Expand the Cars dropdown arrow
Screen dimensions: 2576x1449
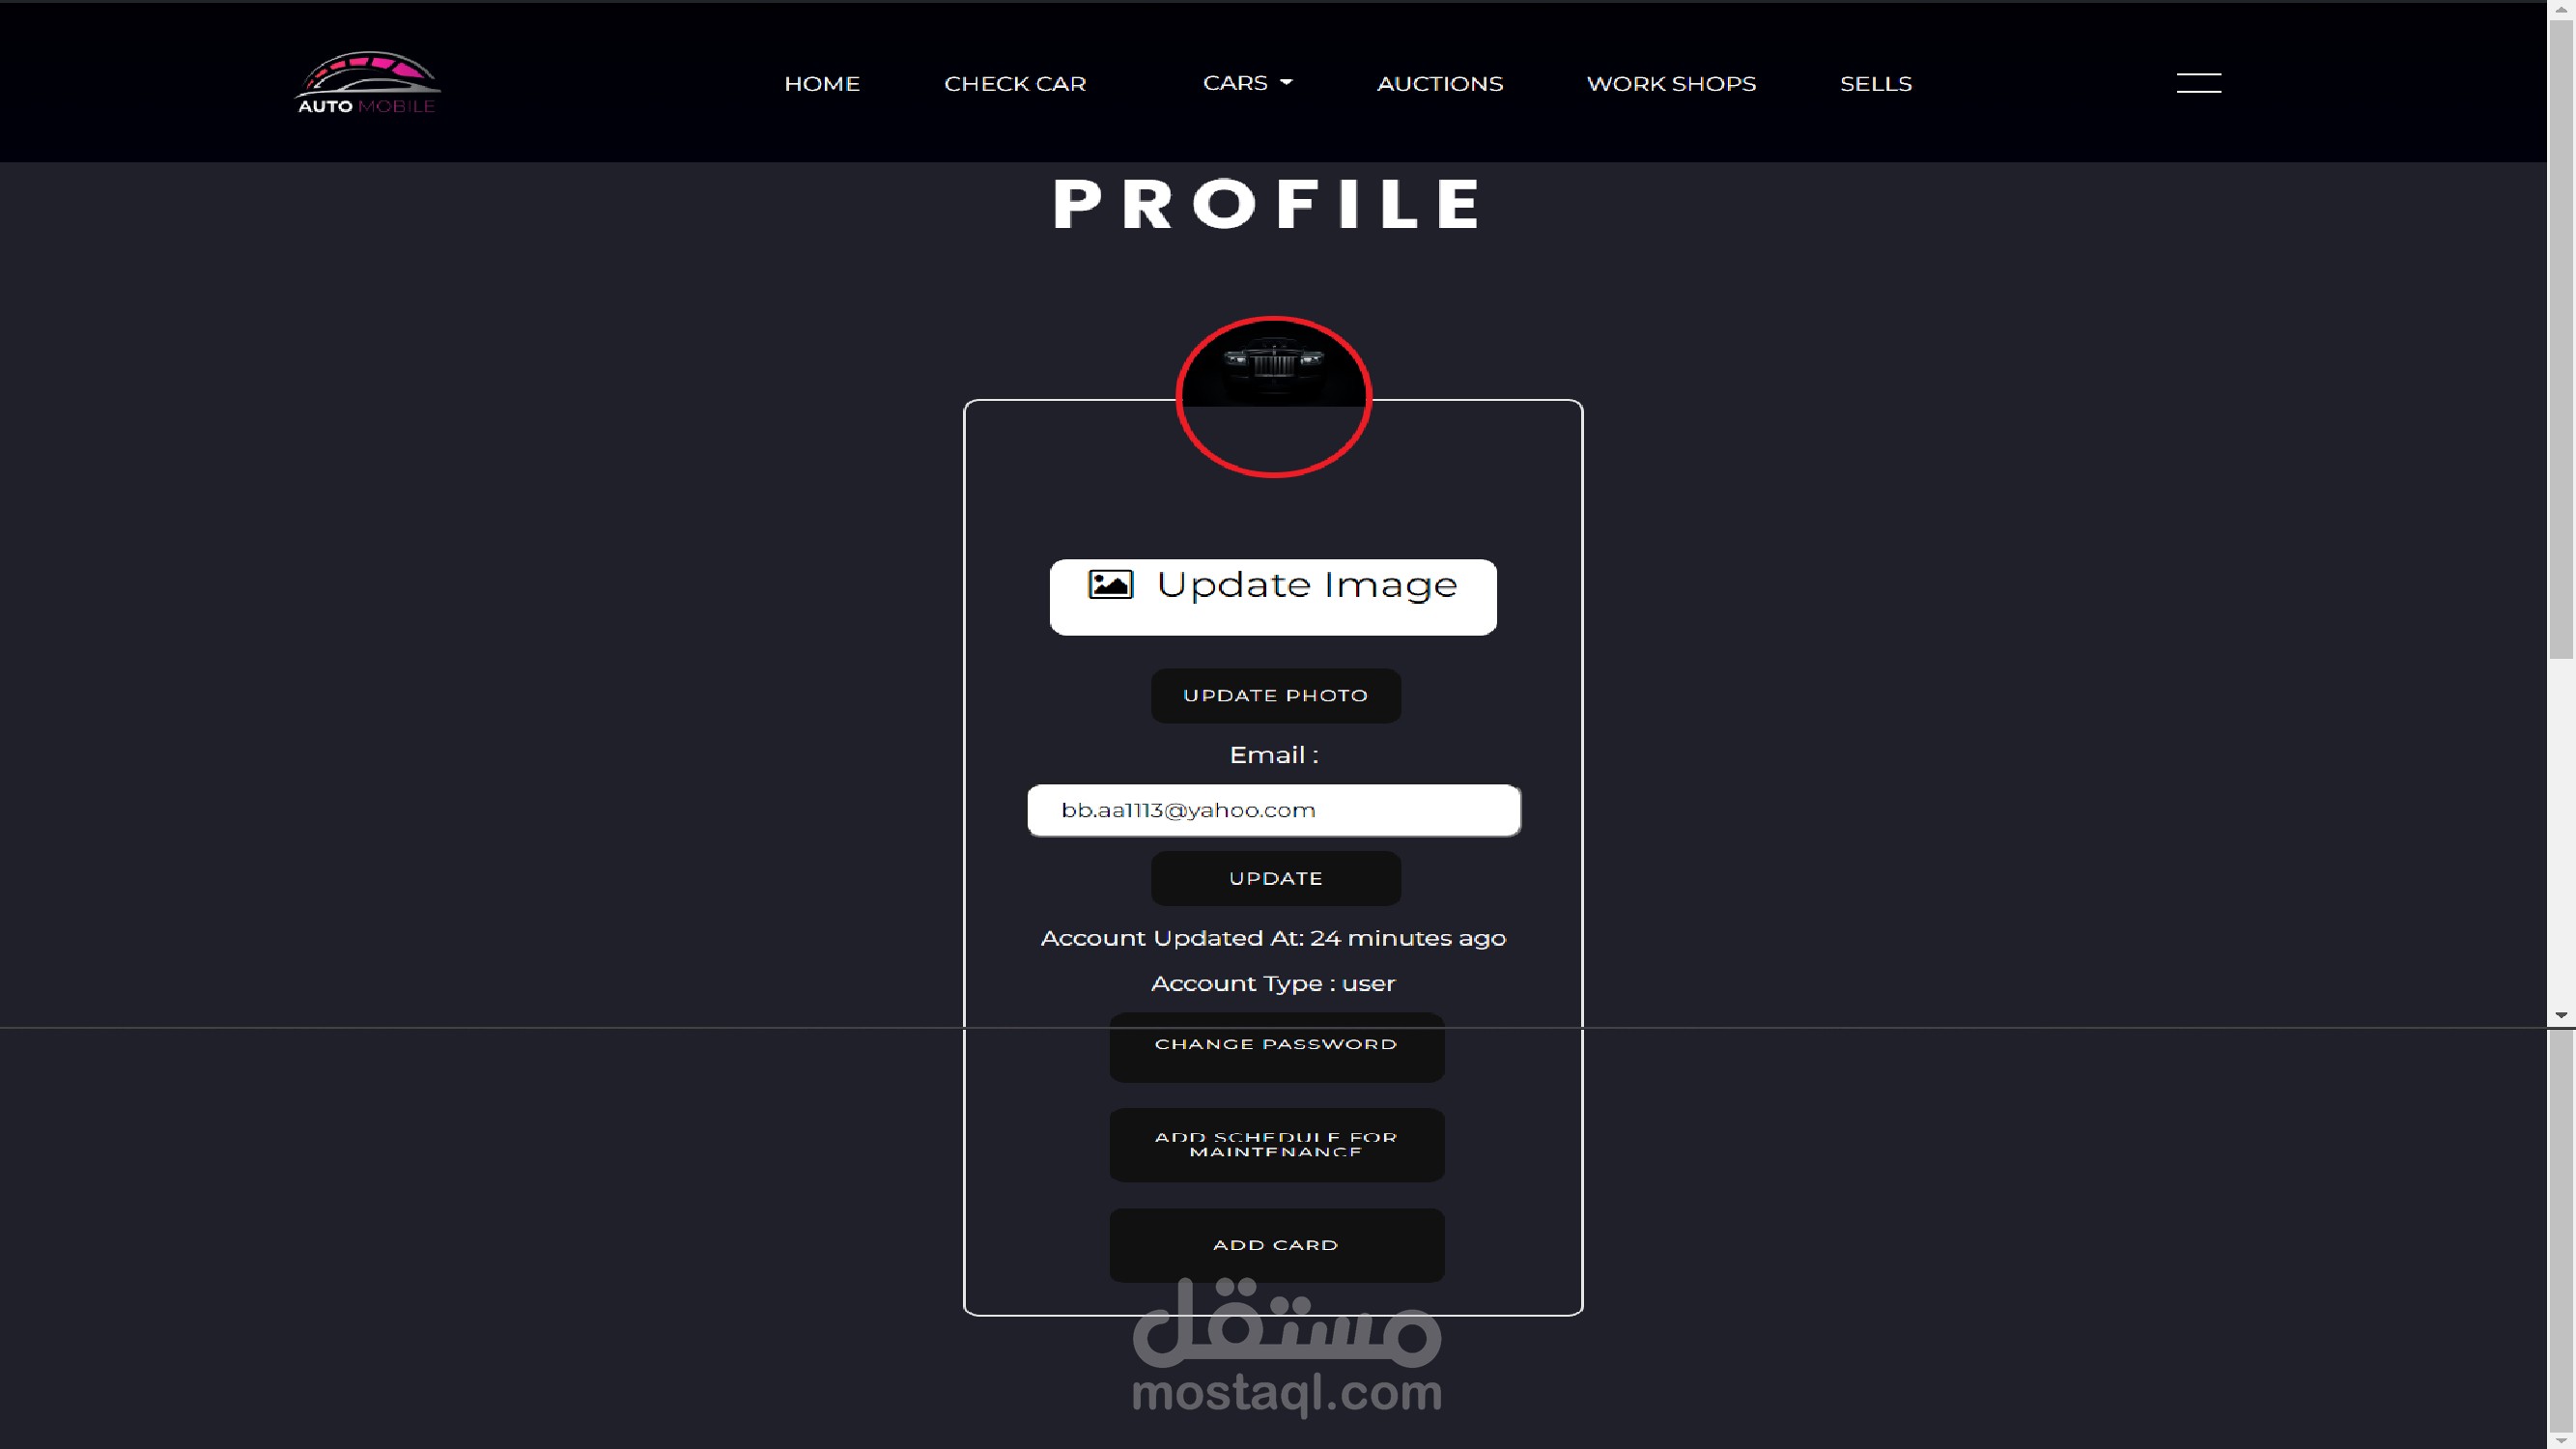pos(1286,83)
